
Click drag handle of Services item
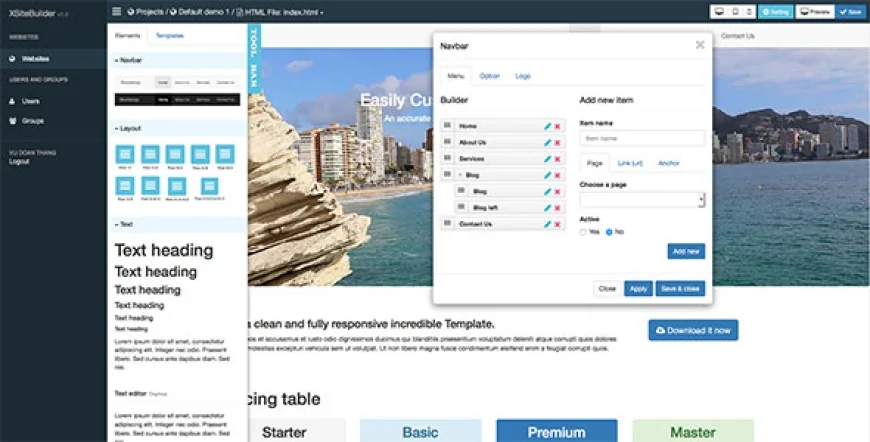pos(447,158)
